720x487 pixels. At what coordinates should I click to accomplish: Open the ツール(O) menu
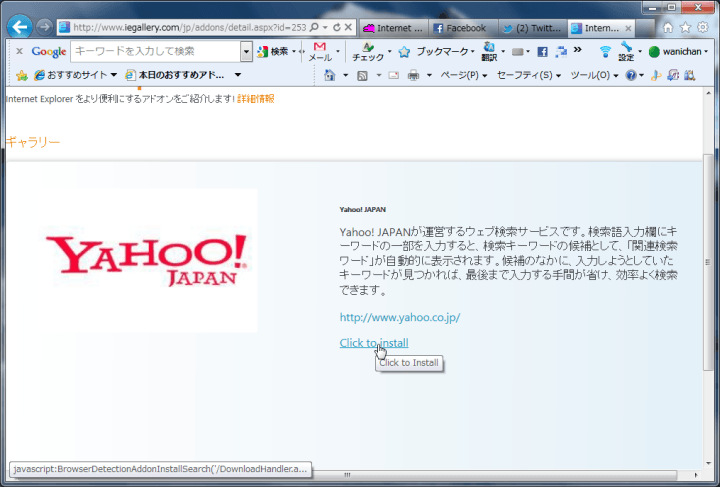[x=594, y=75]
